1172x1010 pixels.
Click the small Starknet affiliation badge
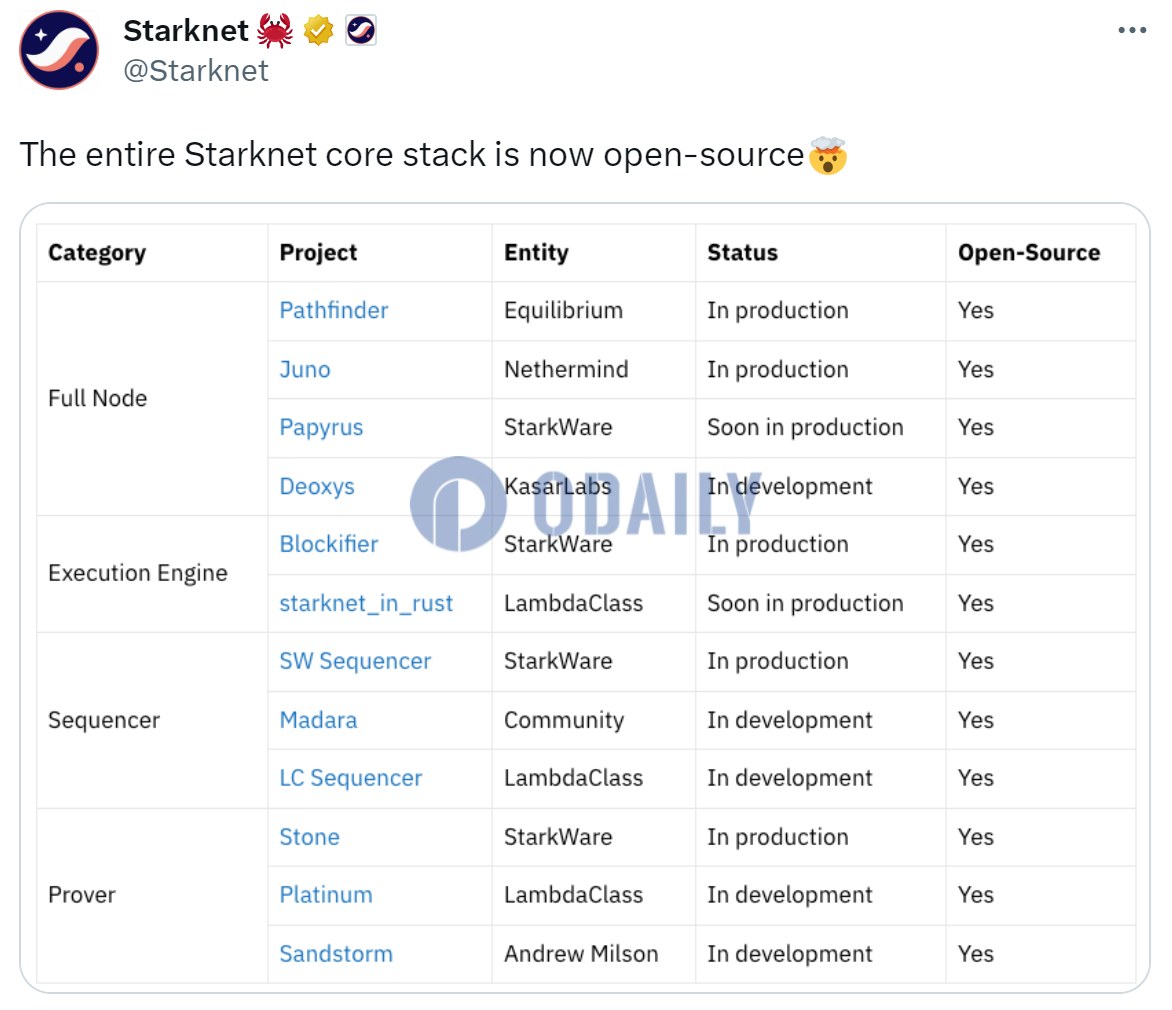coord(361,31)
